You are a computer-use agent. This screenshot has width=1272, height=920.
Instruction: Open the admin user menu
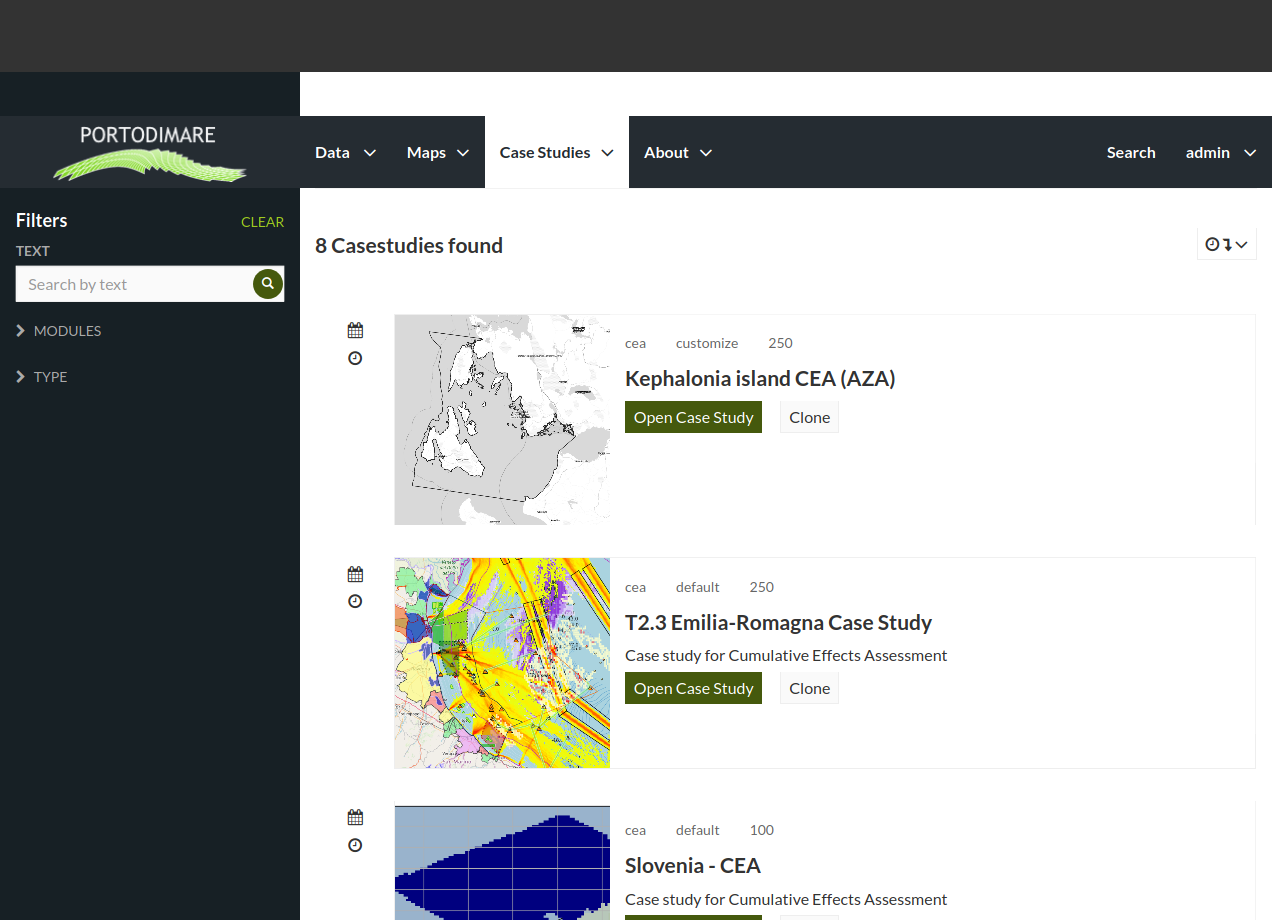pyautogui.click(x=1221, y=152)
